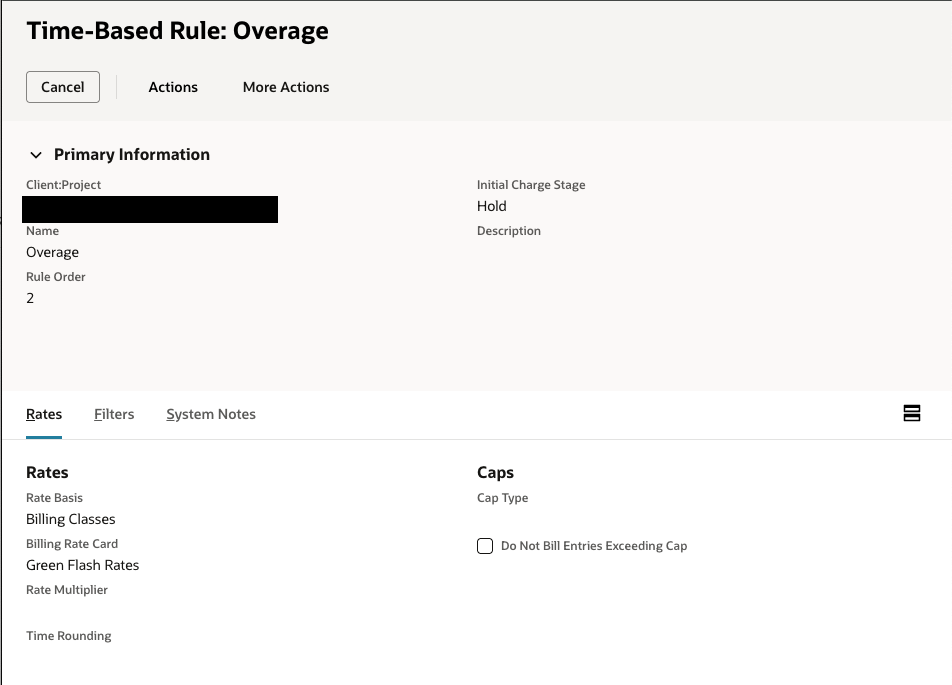Screen dimensions: 952x685
Task: Click the Billing Classes value
Action: [70, 519]
